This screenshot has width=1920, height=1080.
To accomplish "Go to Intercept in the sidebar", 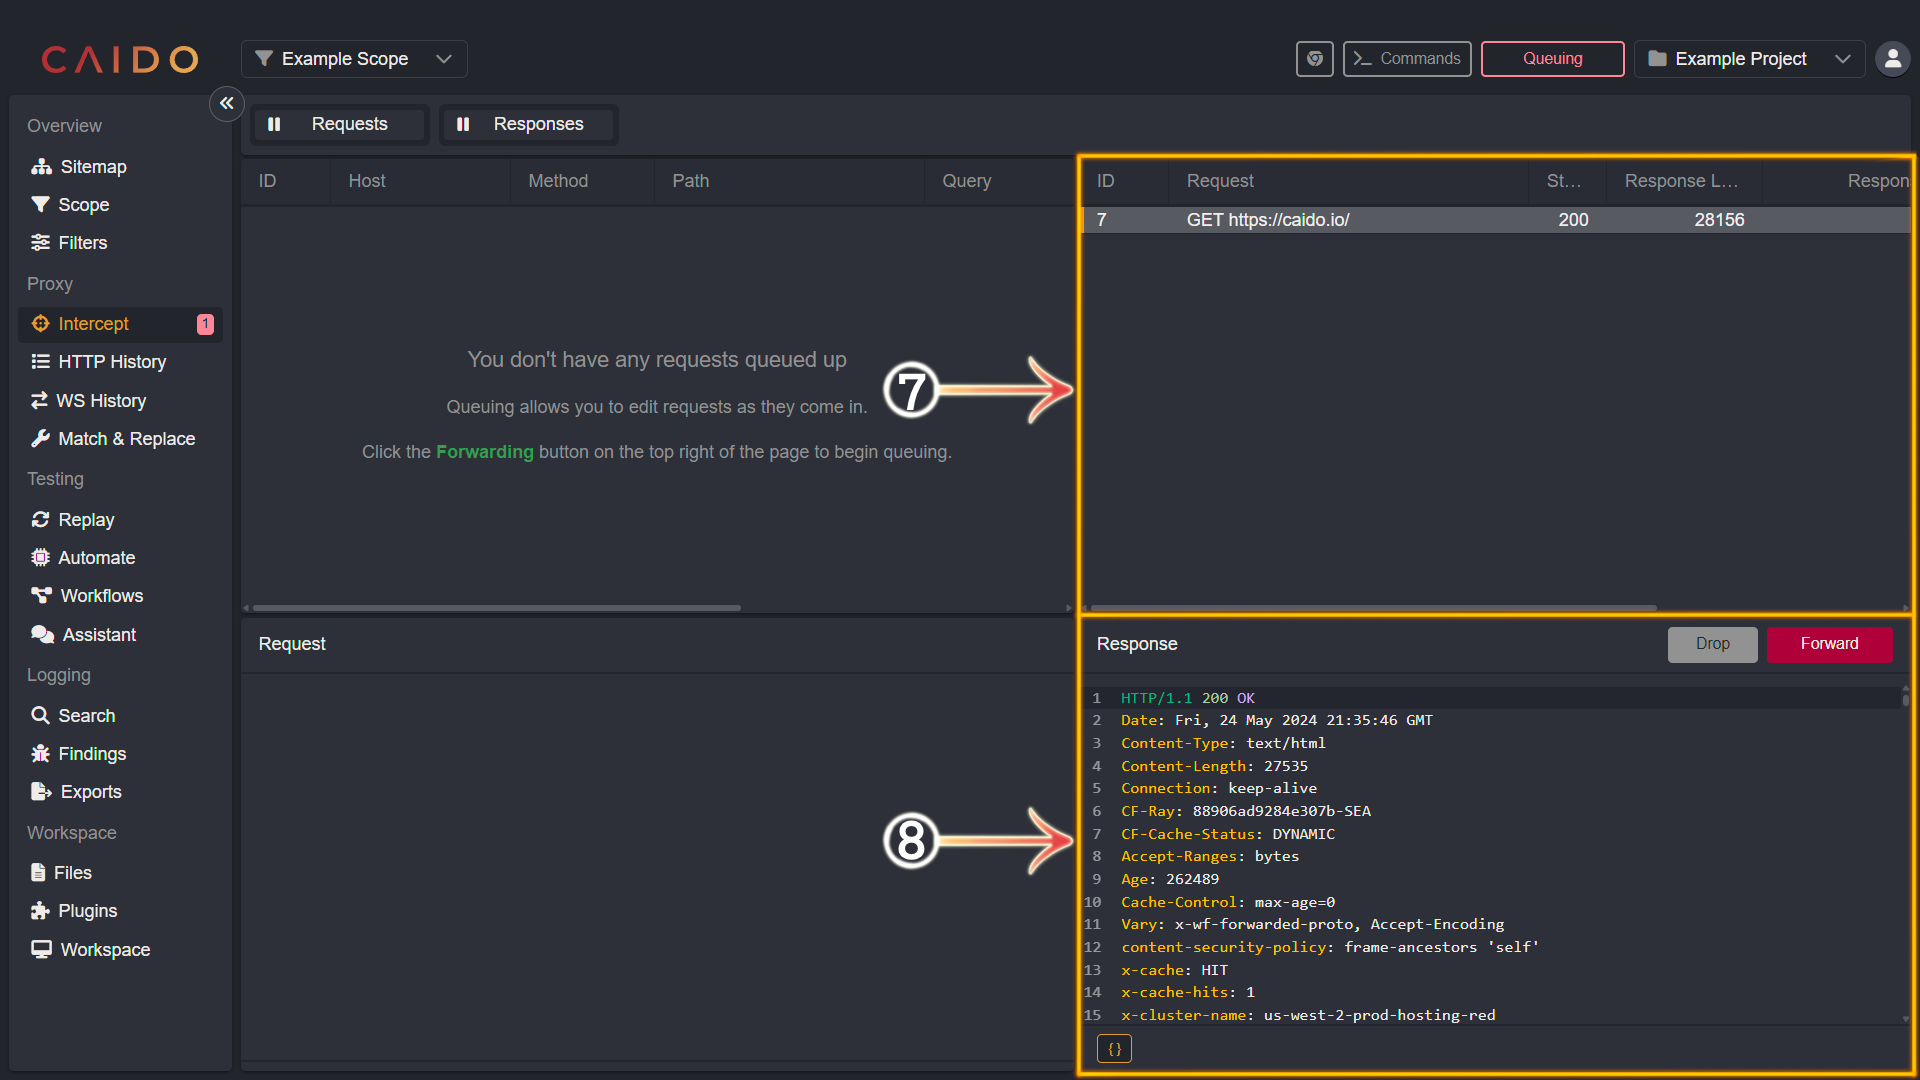I will 120,324.
